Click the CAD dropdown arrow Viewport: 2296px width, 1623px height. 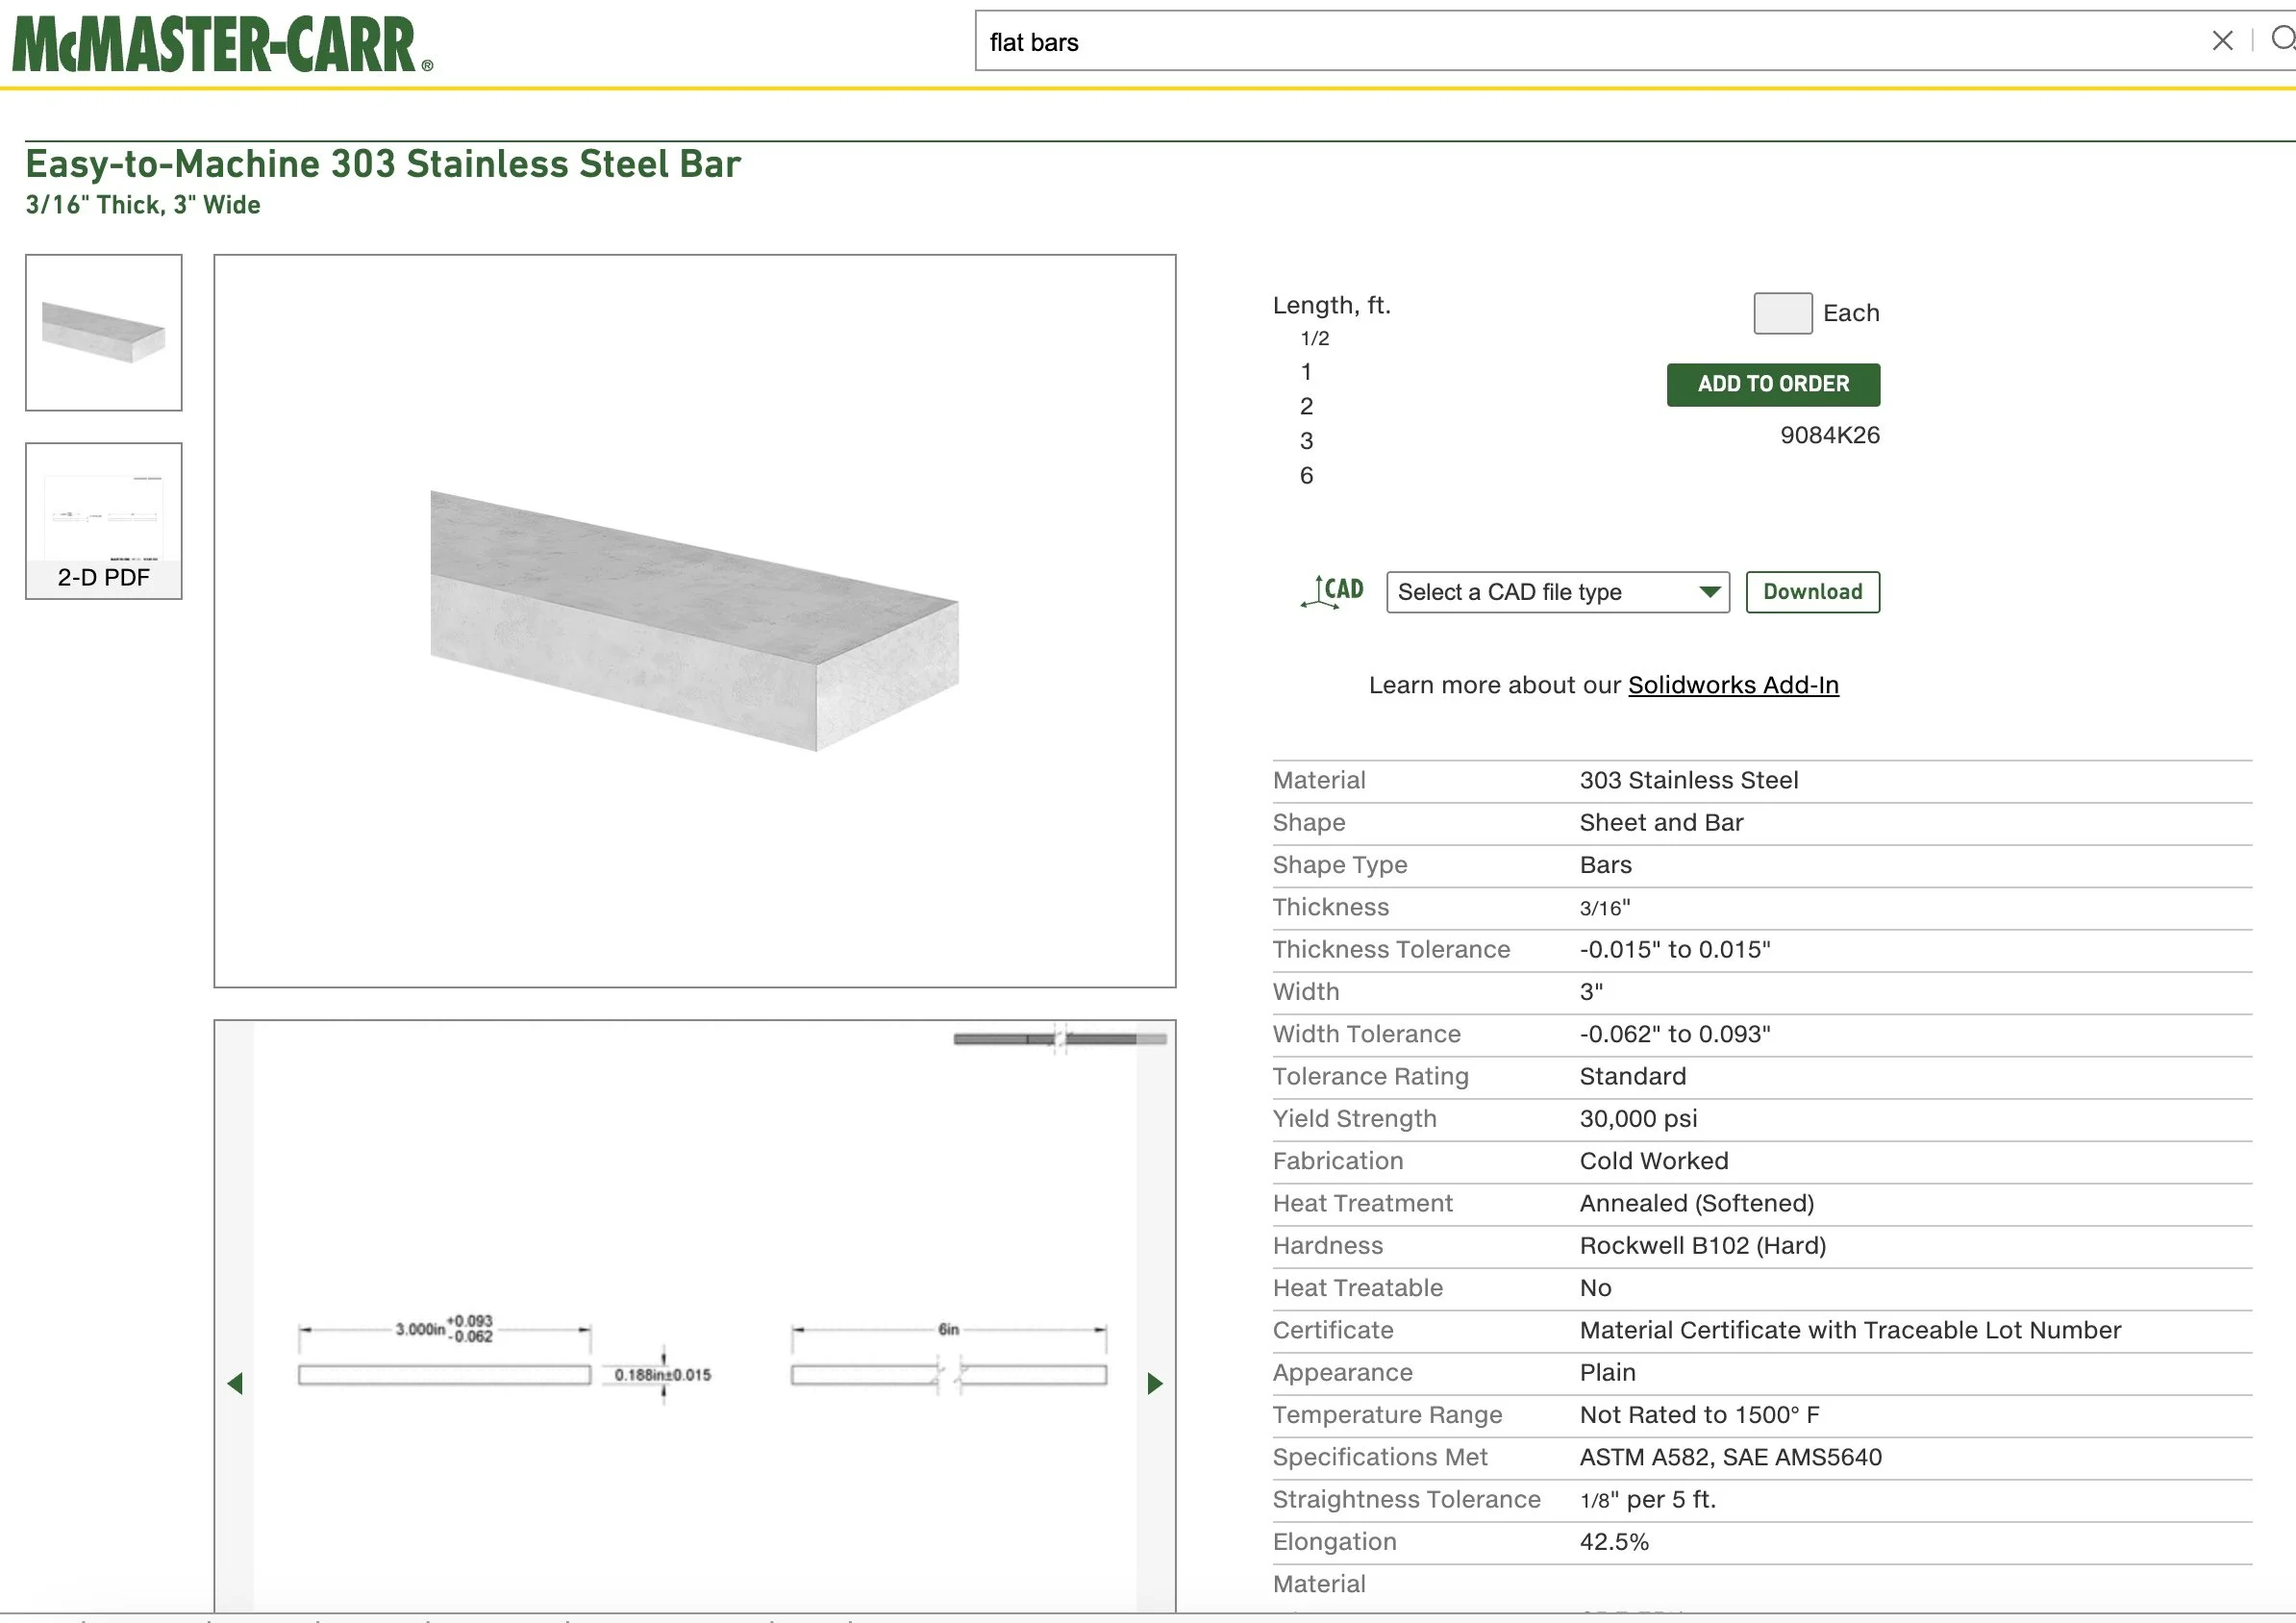(x=1710, y=592)
